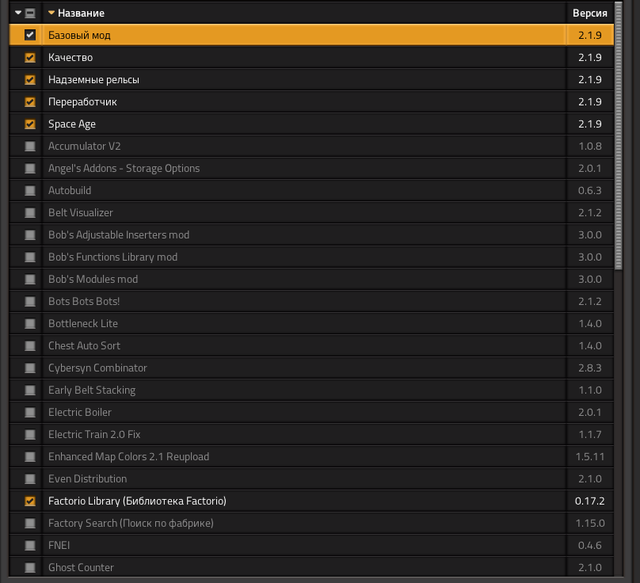Select the Bottleneck Lite mod name

[x=83, y=324]
